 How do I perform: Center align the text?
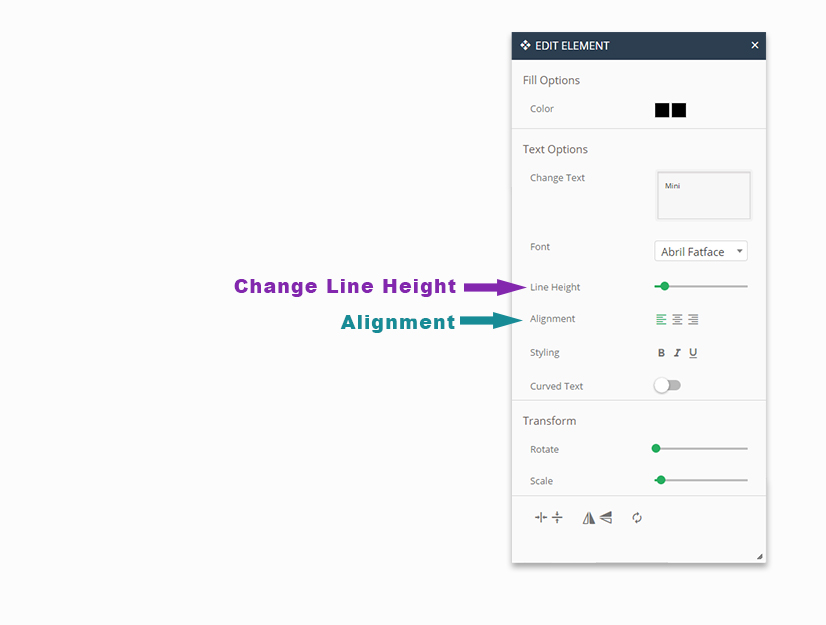pyautogui.click(x=677, y=320)
